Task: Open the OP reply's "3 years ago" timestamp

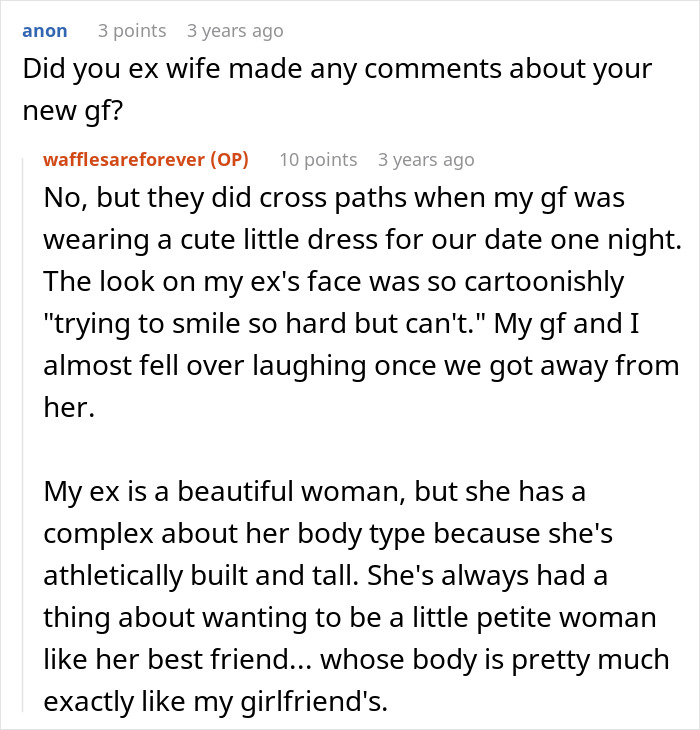Action: (x=426, y=160)
